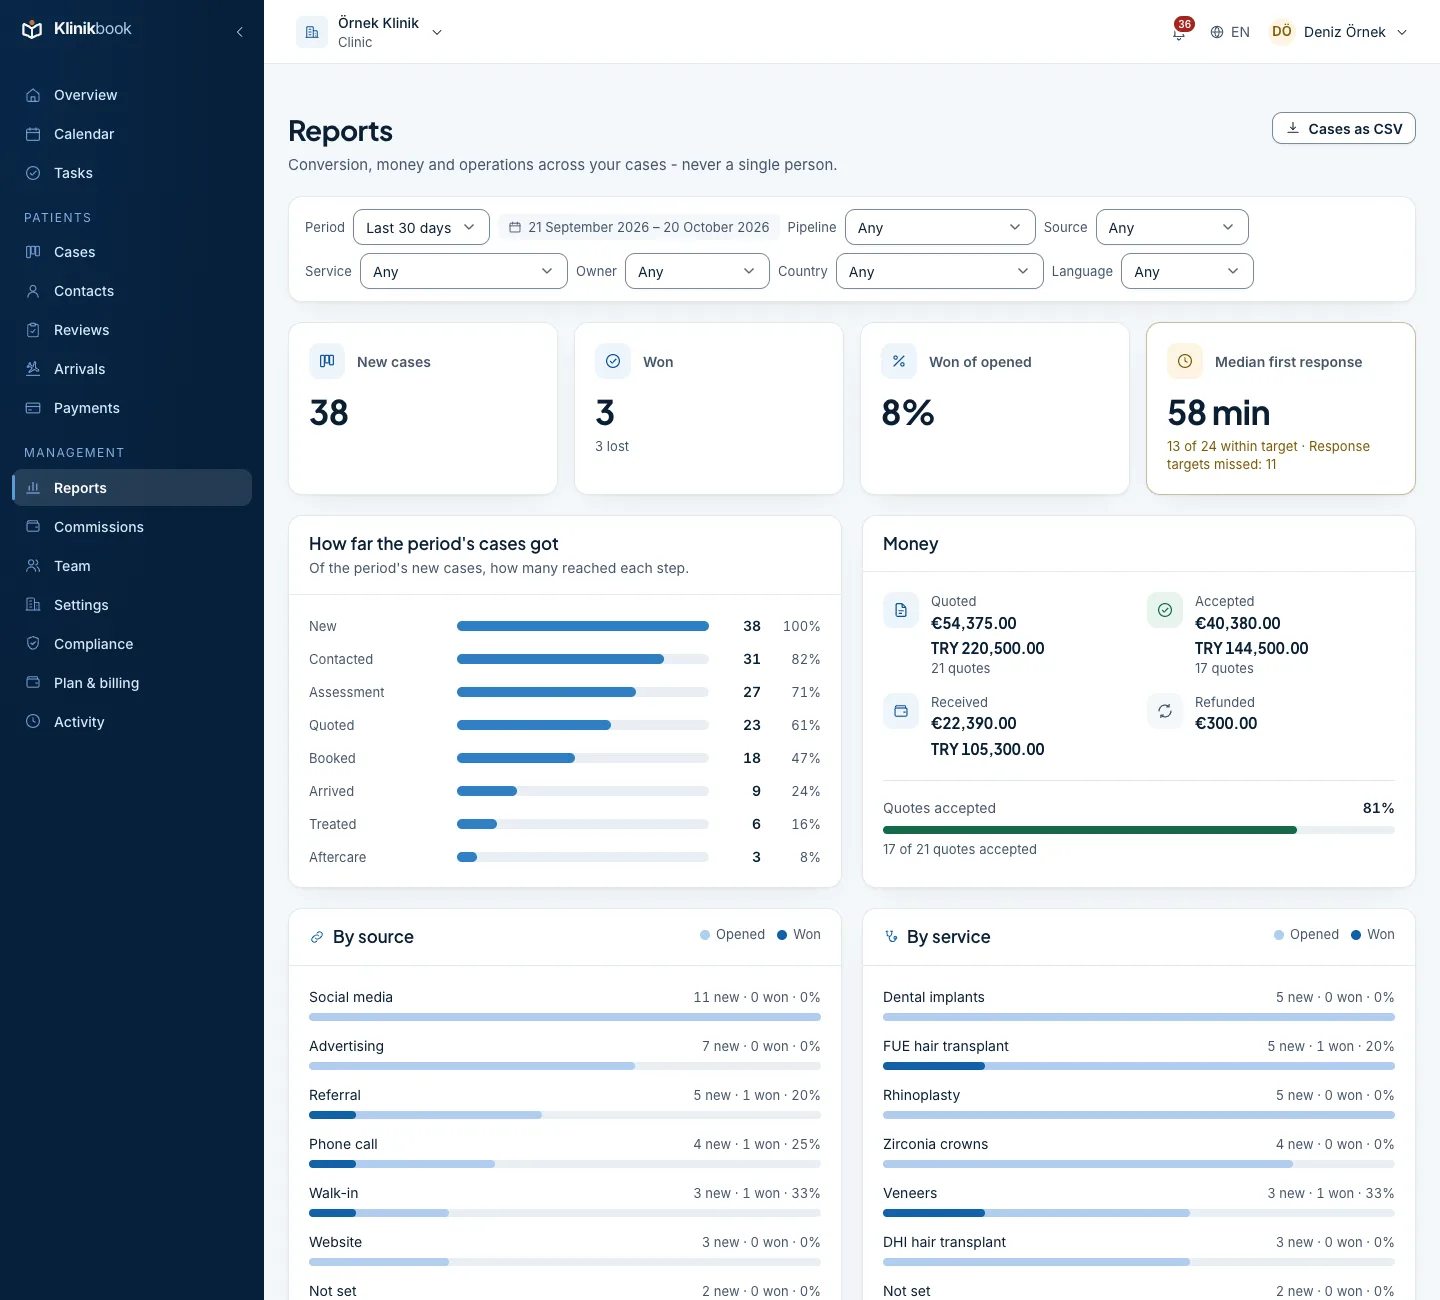Click the Arrivals plane icon

[x=33, y=369]
